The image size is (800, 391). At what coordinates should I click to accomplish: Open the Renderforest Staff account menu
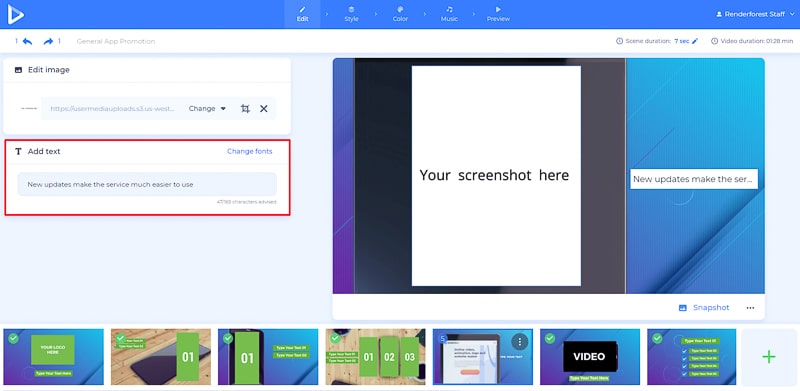tap(755, 14)
